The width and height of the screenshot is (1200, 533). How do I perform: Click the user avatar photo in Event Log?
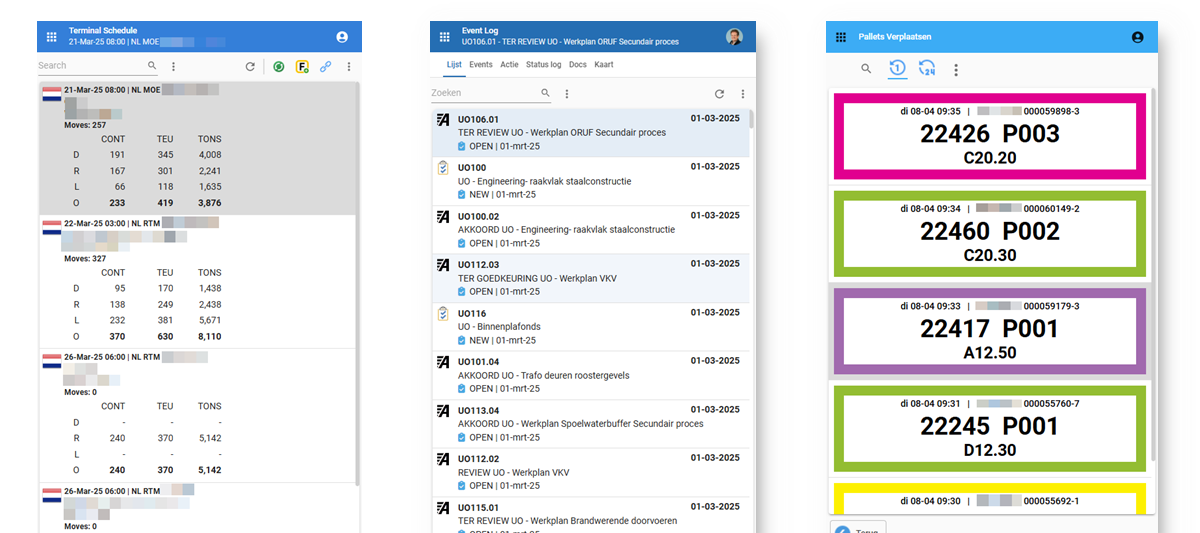(x=734, y=37)
